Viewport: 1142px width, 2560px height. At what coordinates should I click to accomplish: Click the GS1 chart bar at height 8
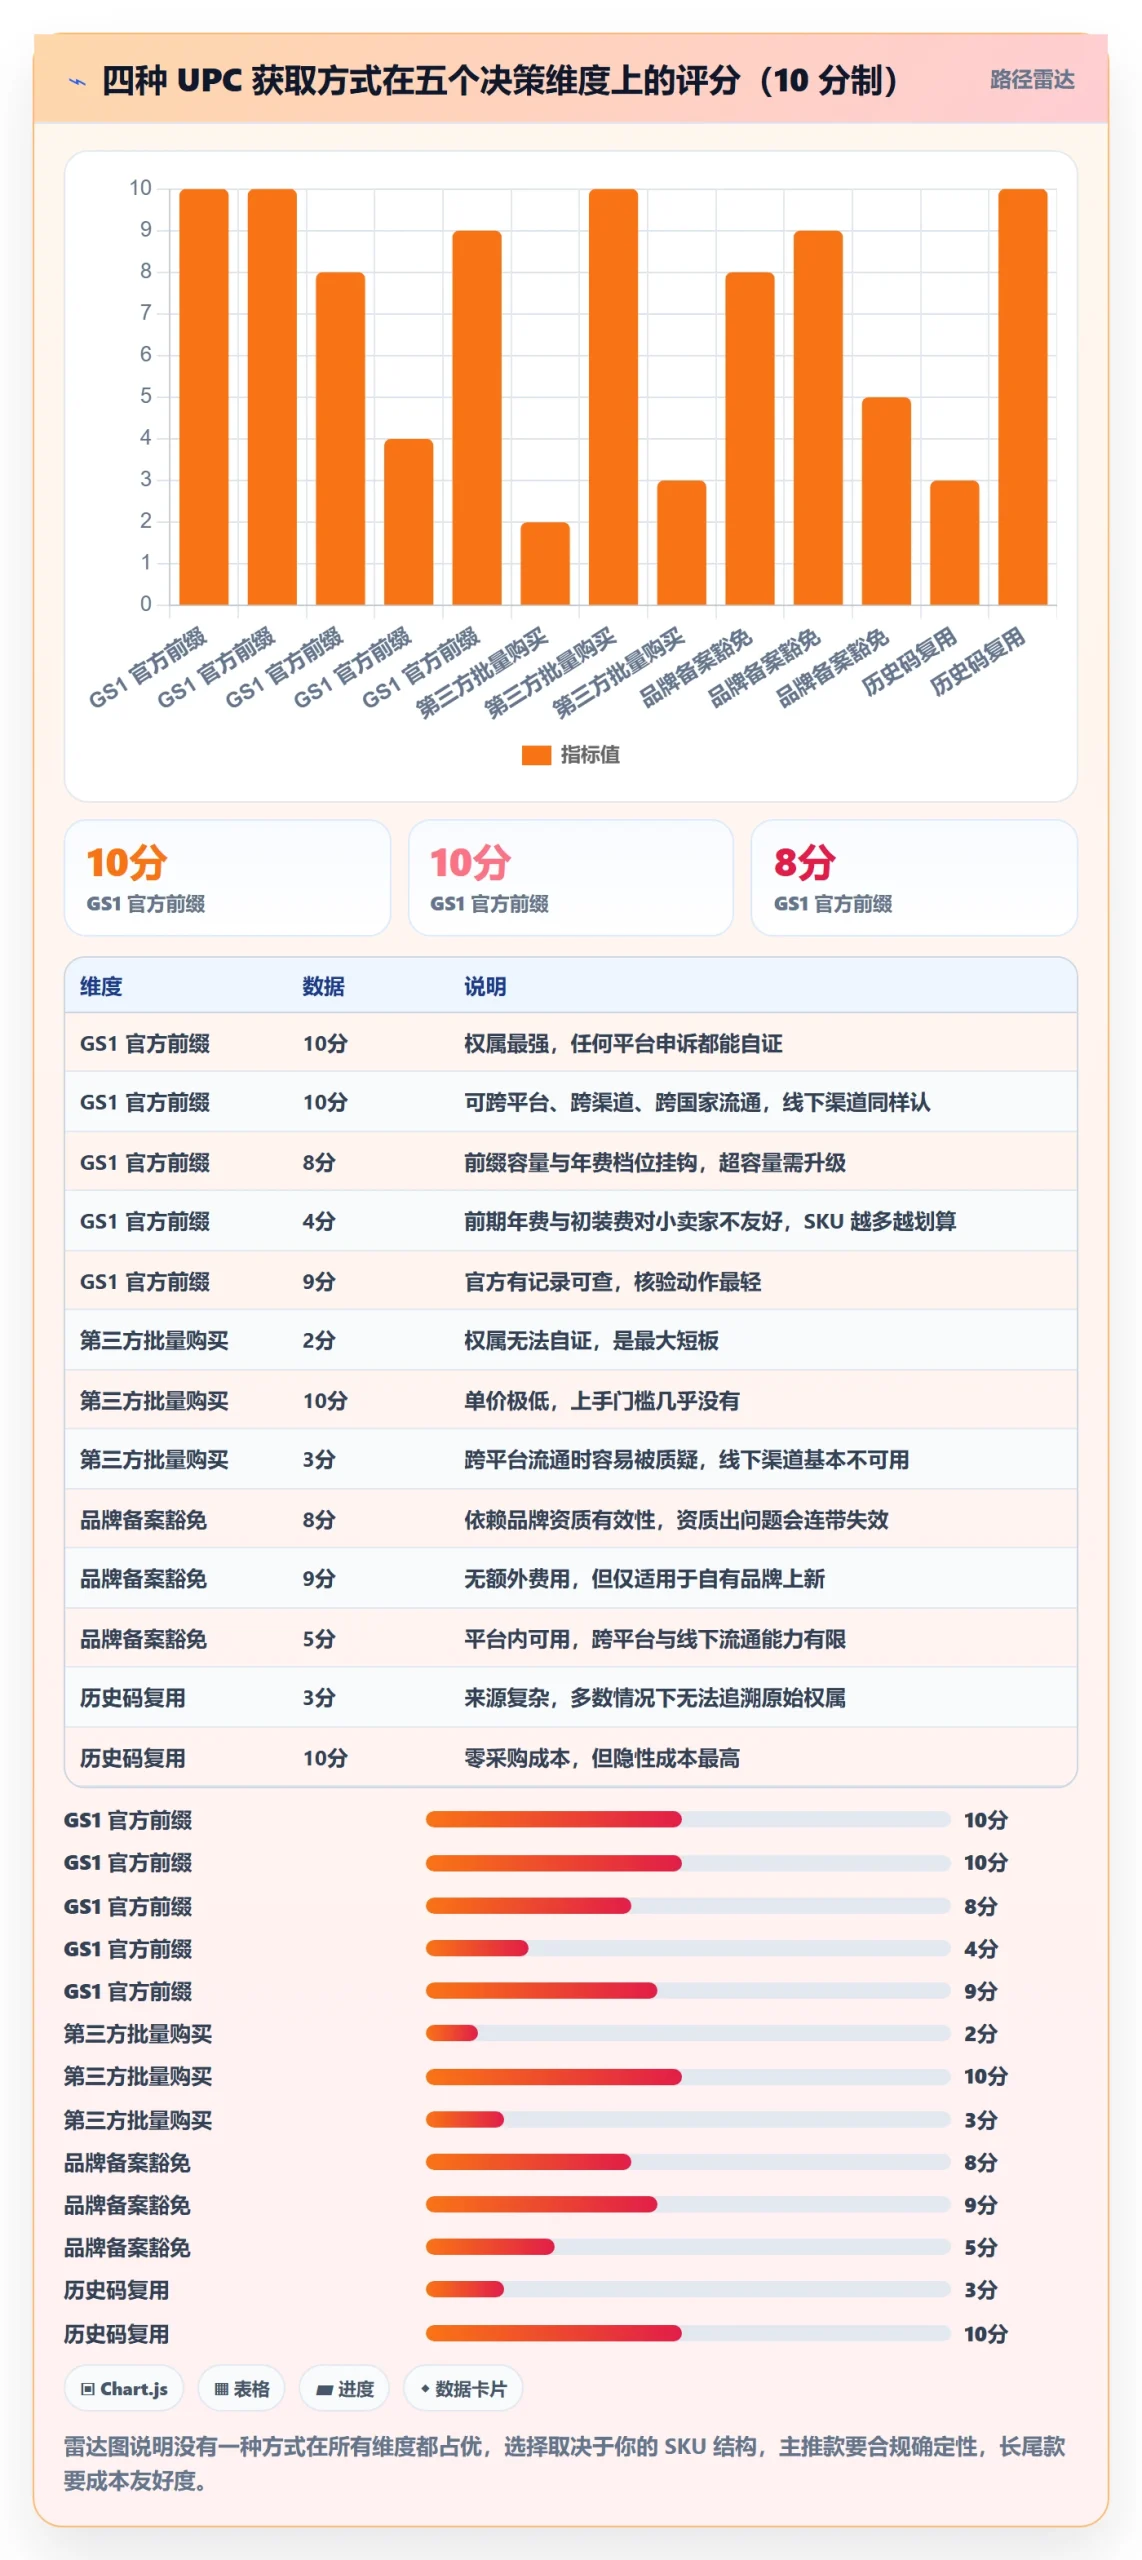[340, 438]
